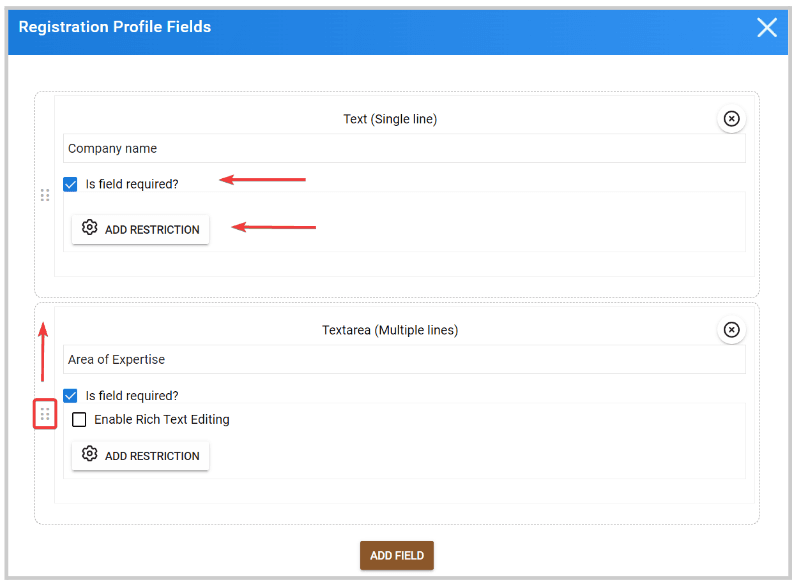Focus the Company name input field
The image size is (797, 586).
click(404, 148)
